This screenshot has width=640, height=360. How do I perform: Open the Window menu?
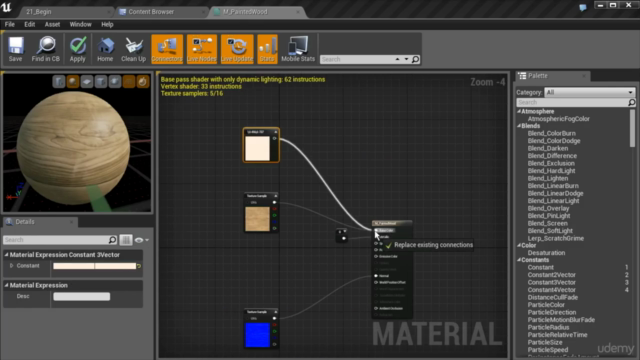pos(80,24)
